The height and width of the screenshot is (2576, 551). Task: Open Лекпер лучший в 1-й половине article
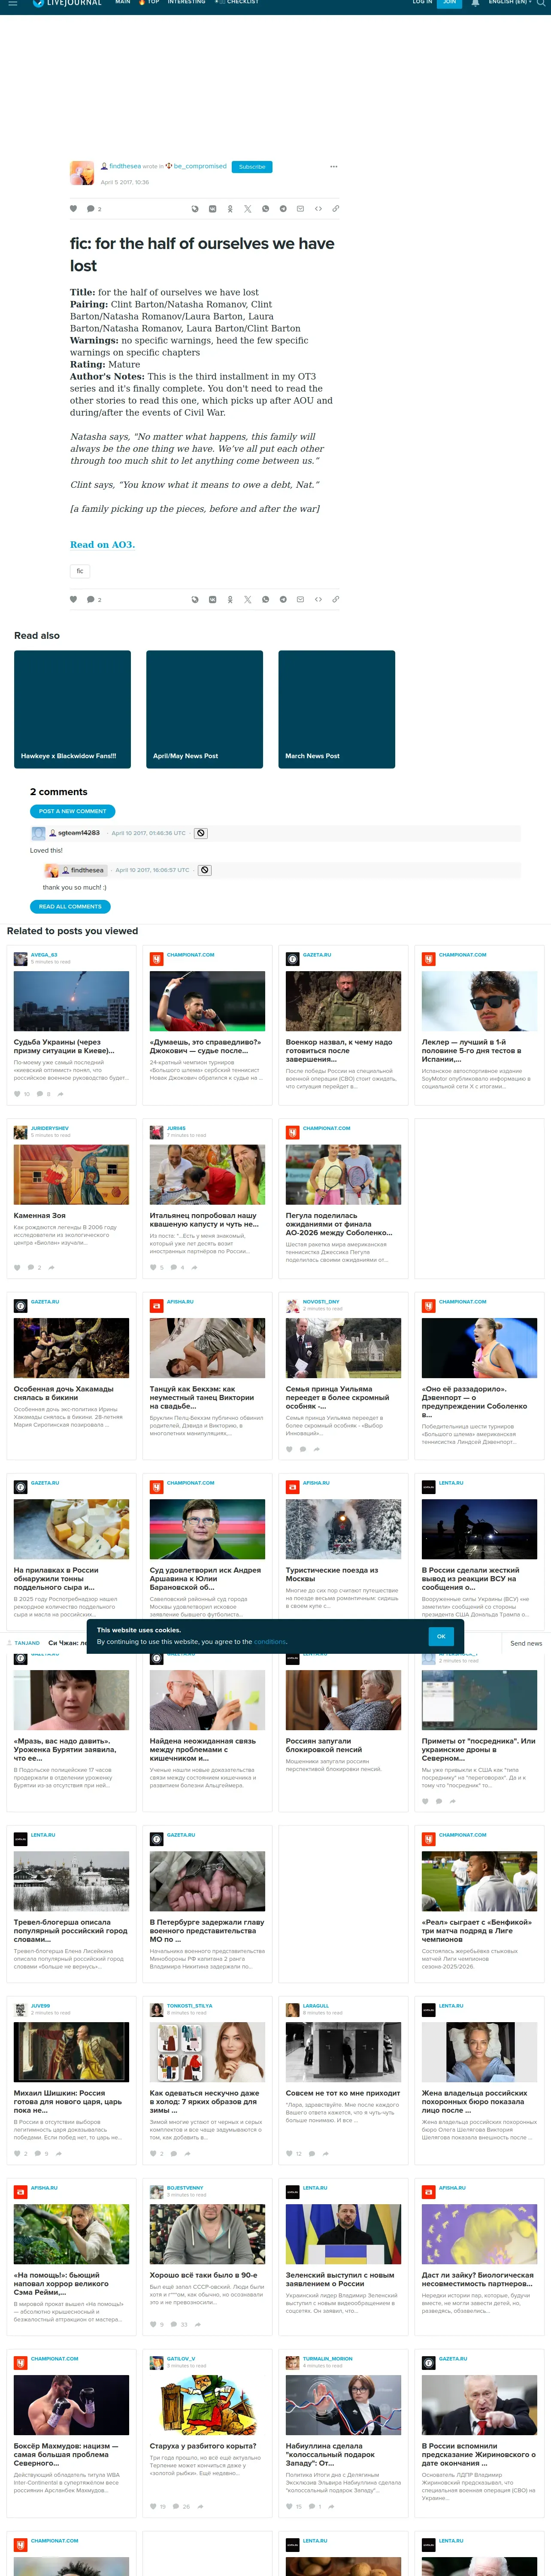click(x=478, y=1050)
